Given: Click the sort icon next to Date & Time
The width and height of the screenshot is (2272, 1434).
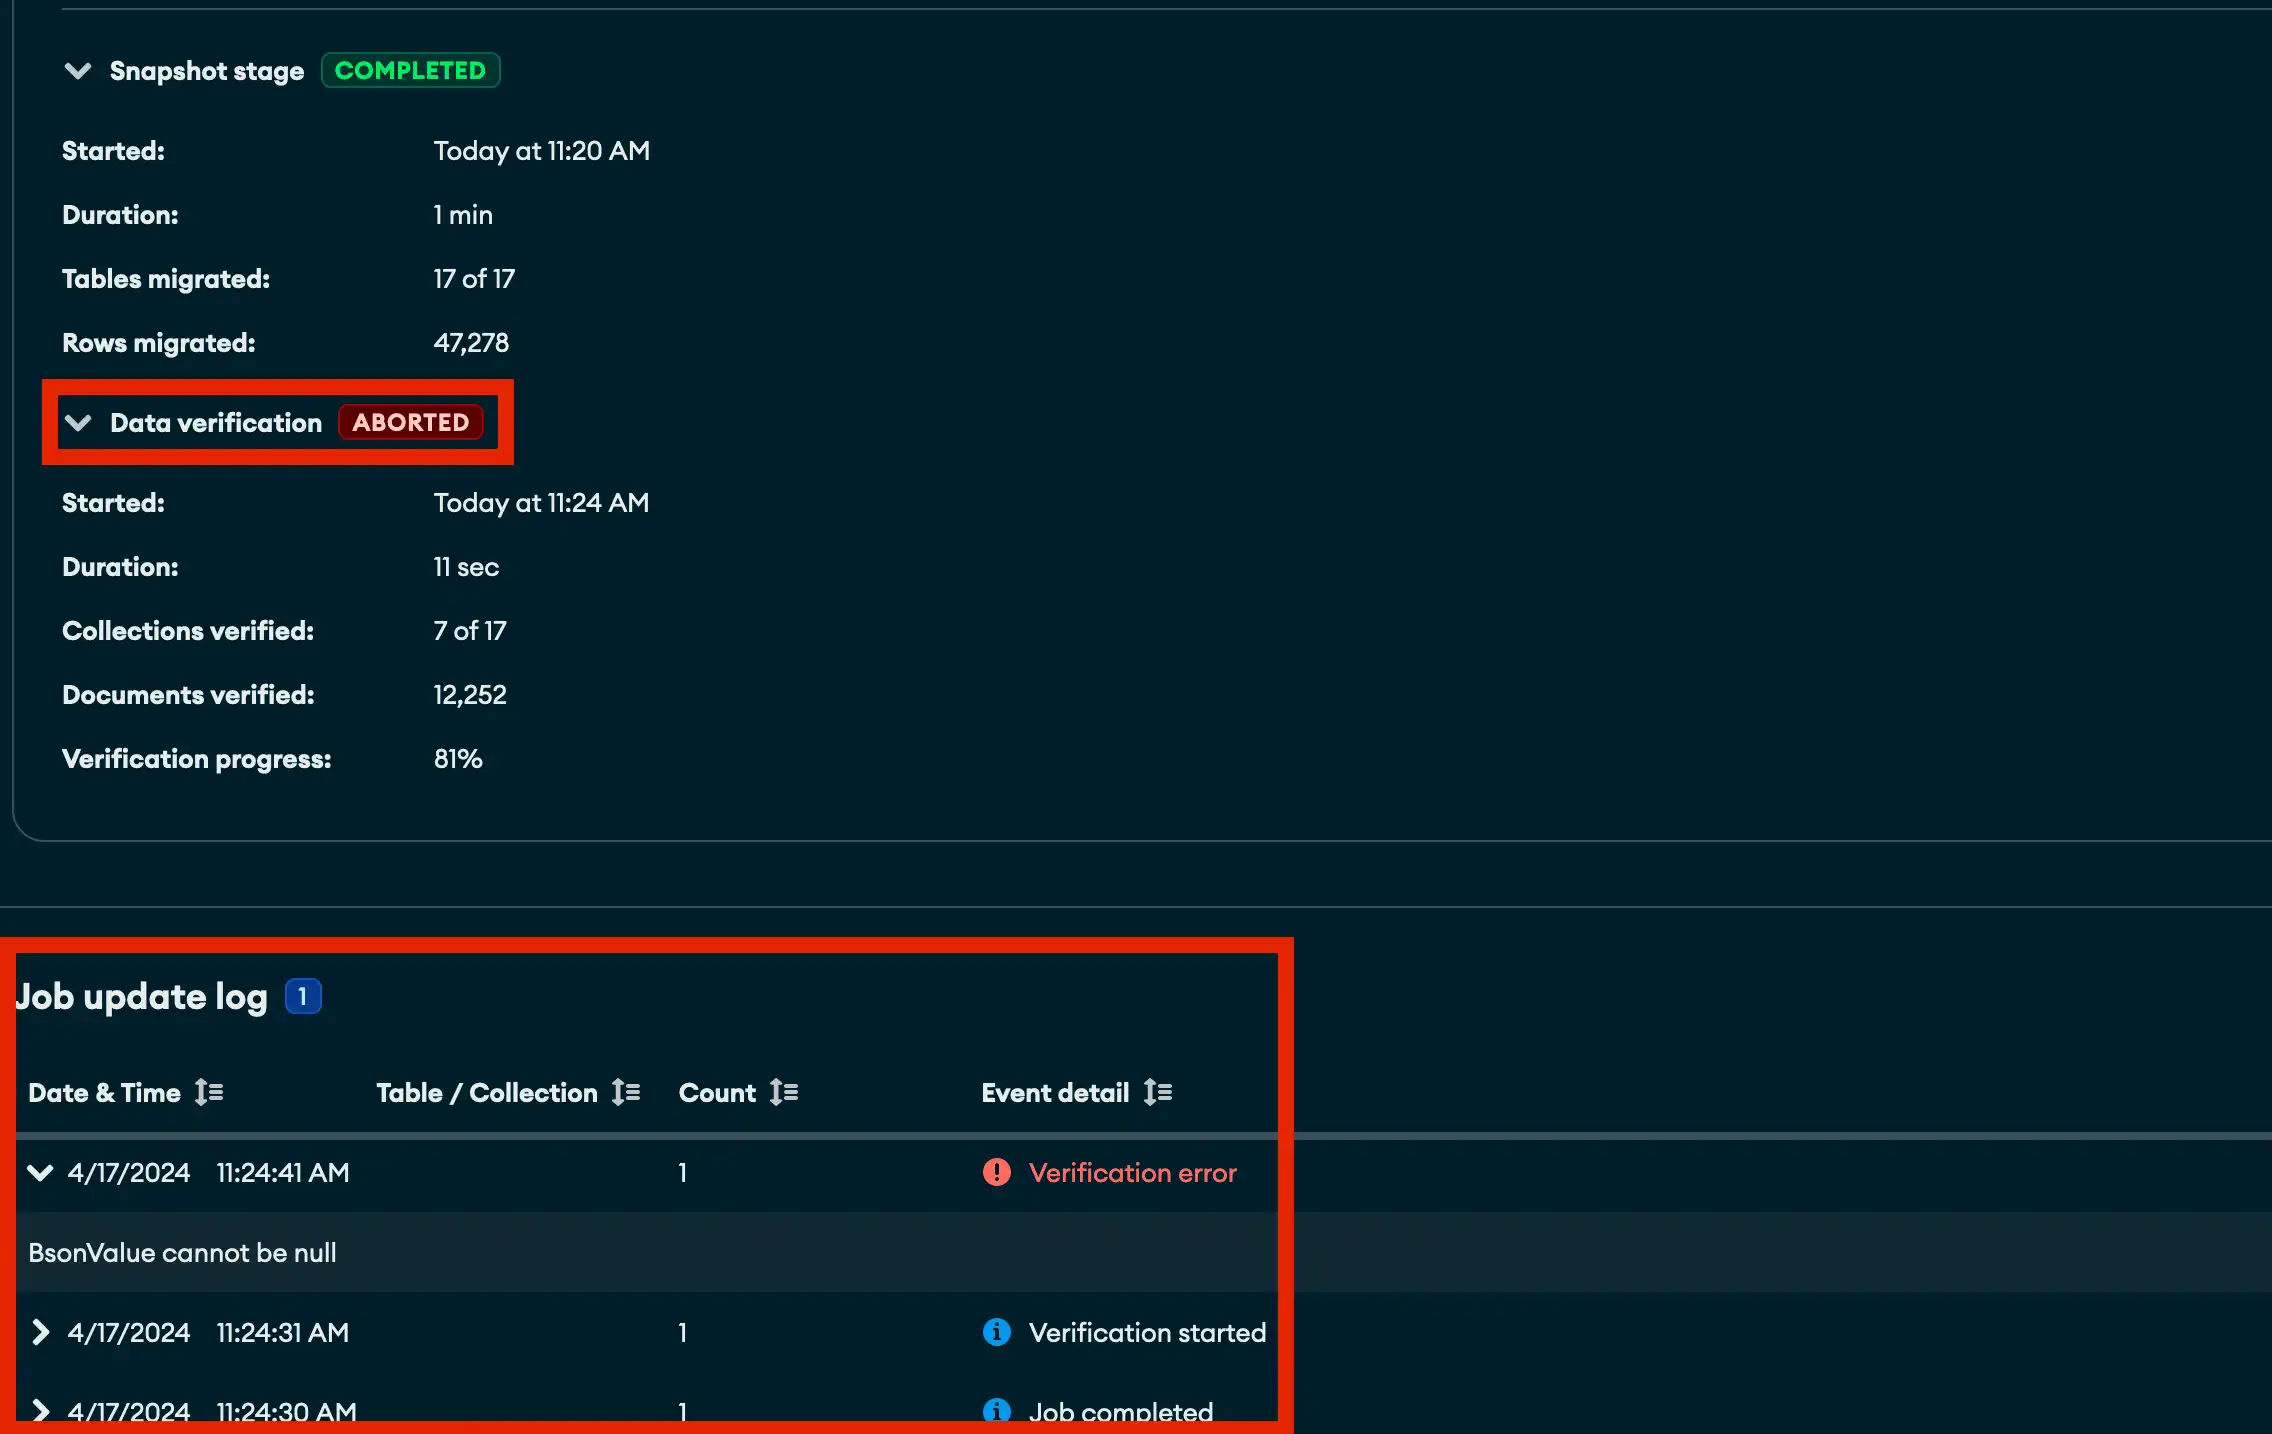Looking at the screenshot, I should click(x=210, y=1092).
